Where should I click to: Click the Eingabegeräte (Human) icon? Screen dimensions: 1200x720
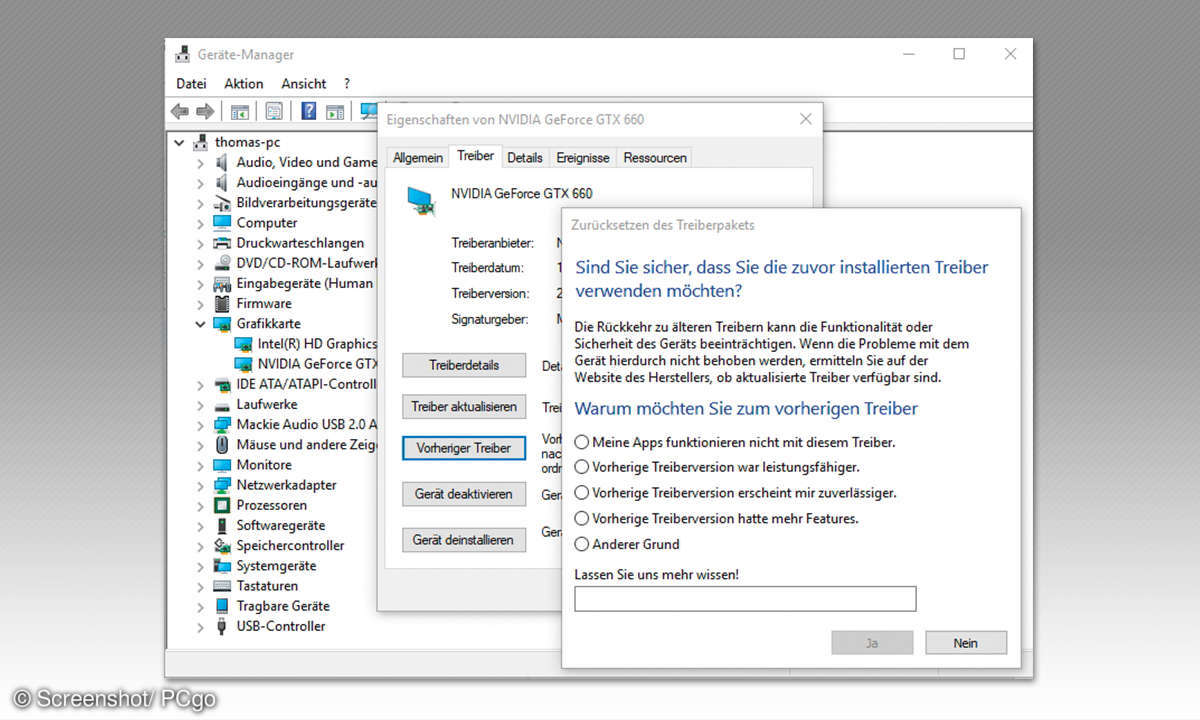coord(222,283)
